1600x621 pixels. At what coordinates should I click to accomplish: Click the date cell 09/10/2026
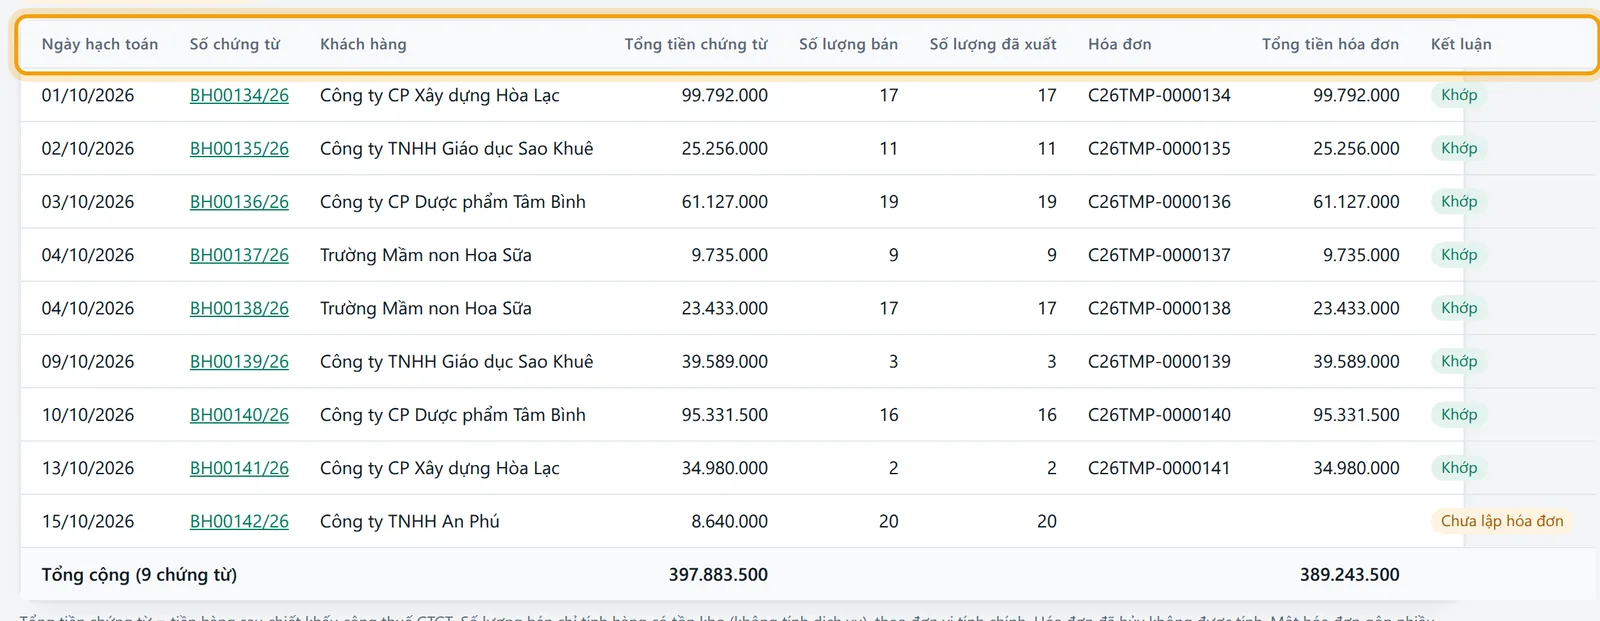click(x=88, y=361)
